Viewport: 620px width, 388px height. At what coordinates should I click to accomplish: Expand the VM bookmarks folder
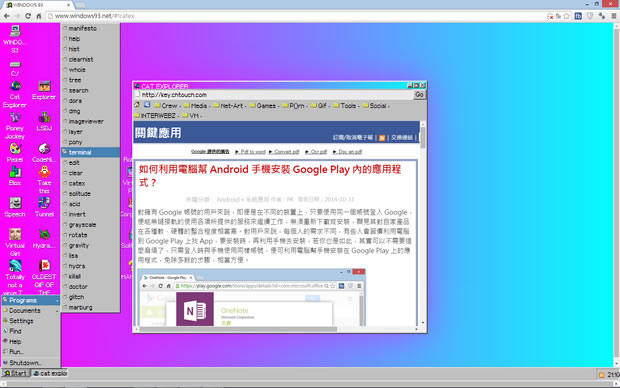(192, 115)
